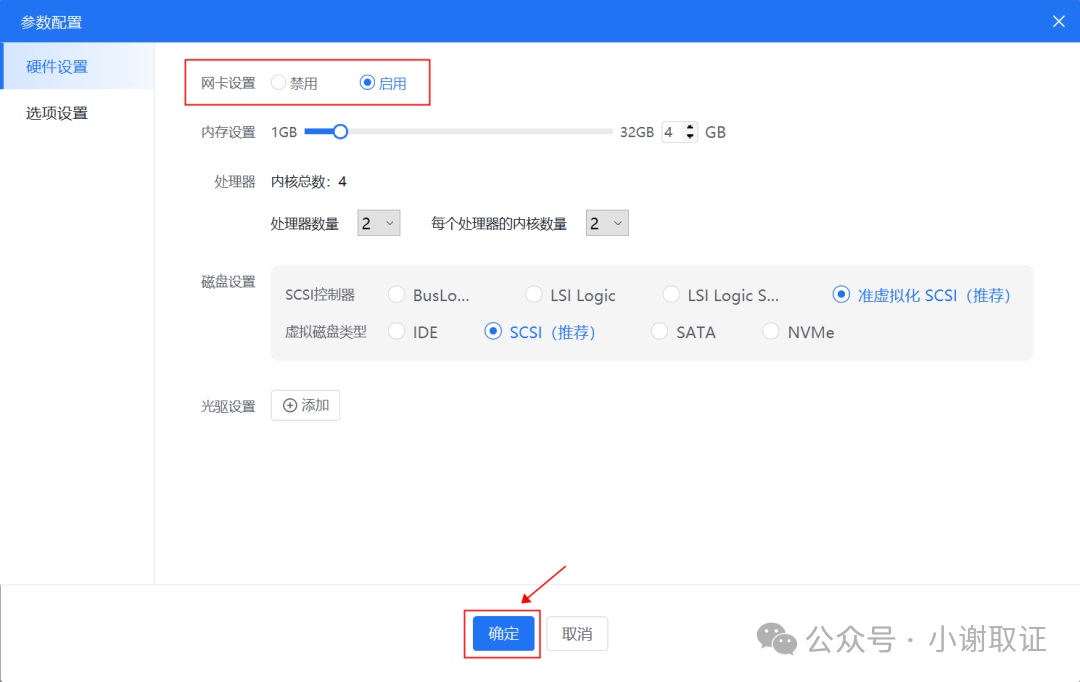1080x682 pixels.
Task: Select IDE as virtual disk type
Action: pyautogui.click(x=396, y=331)
